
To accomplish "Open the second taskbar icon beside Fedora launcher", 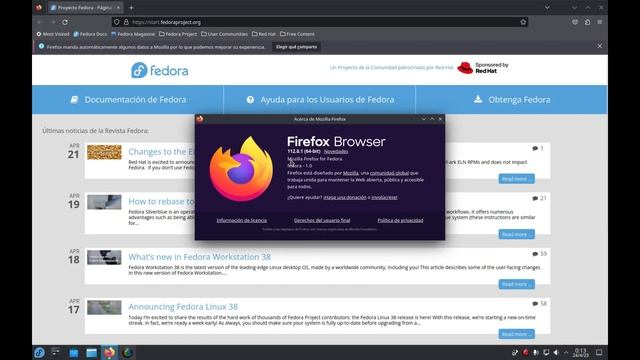I will [56, 352].
